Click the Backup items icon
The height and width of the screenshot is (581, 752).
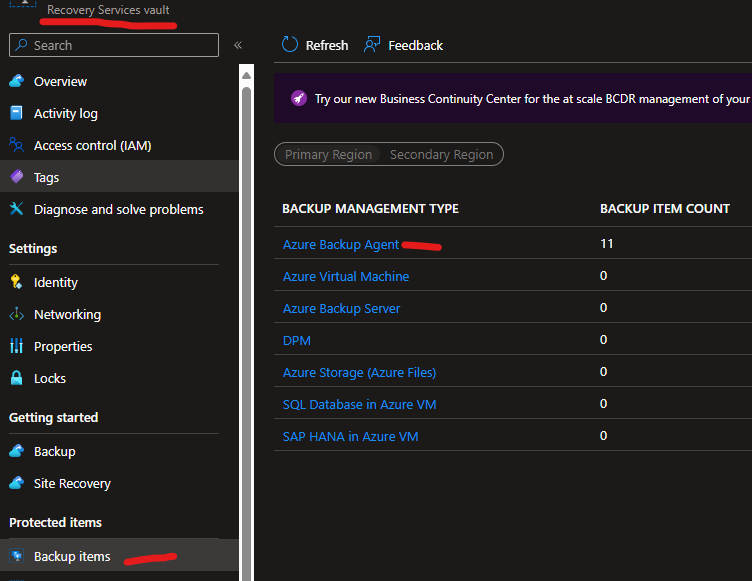pyautogui.click(x=17, y=556)
